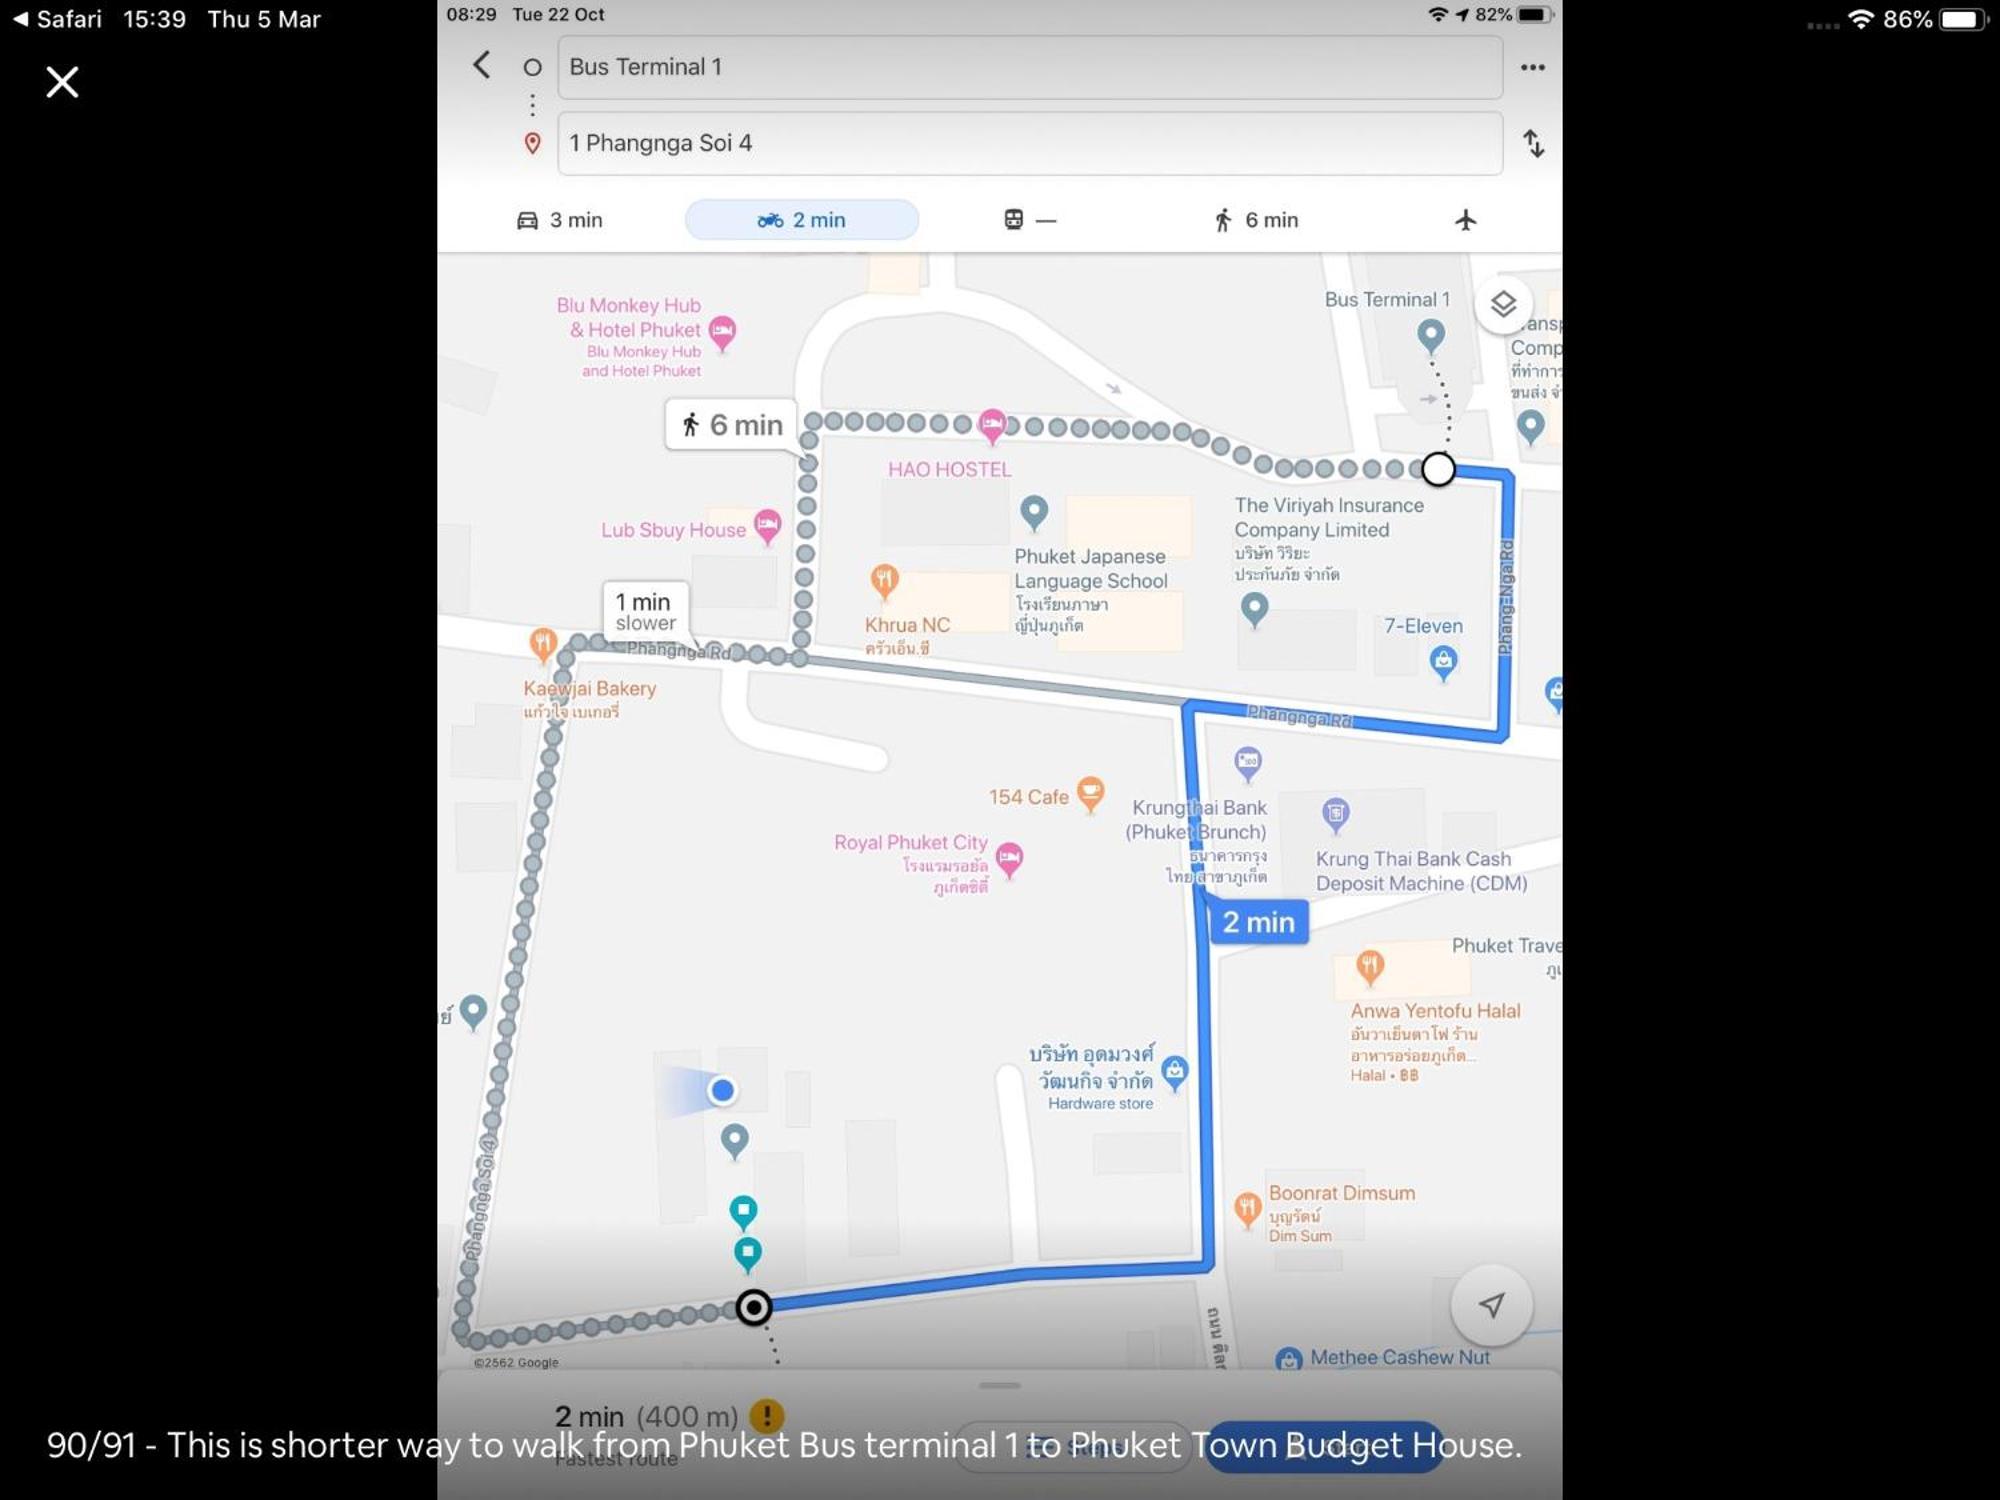The image size is (2000, 1500).
Task: Tap the route destination bullseye marker
Action: tap(754, 1307)
